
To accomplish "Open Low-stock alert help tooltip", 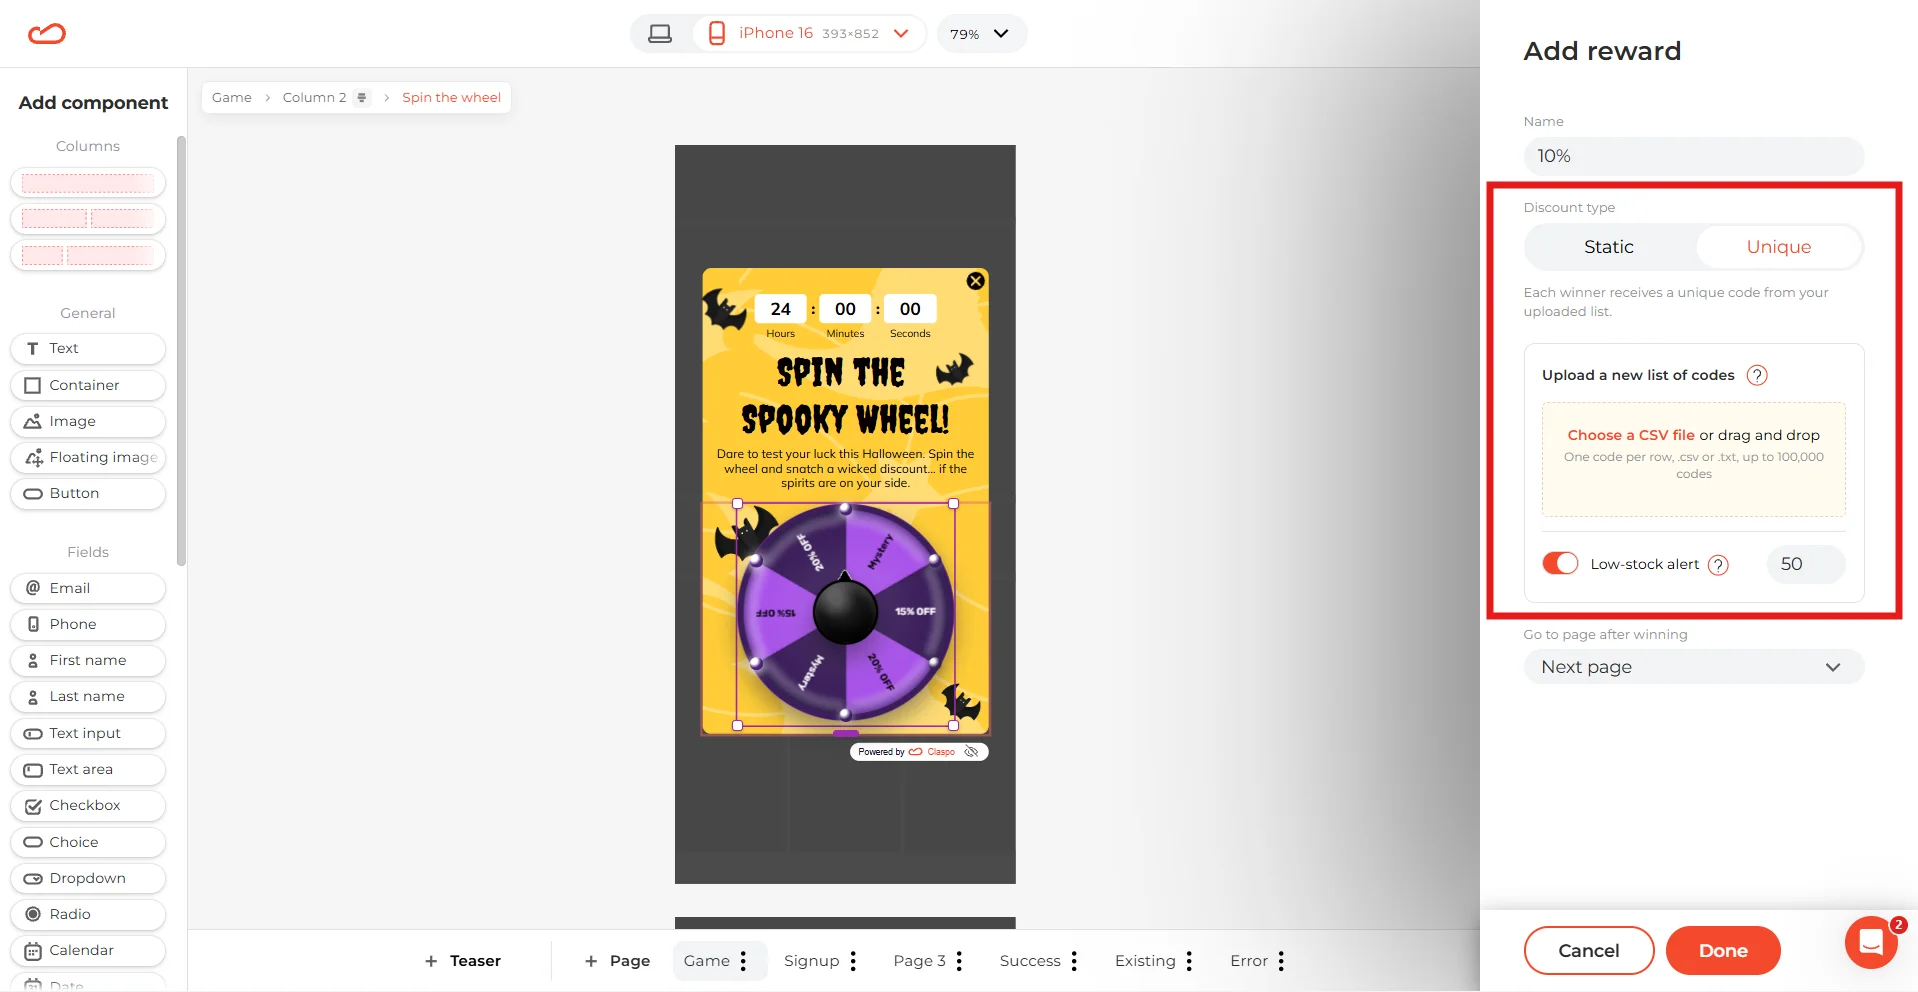I will 1718,565.
